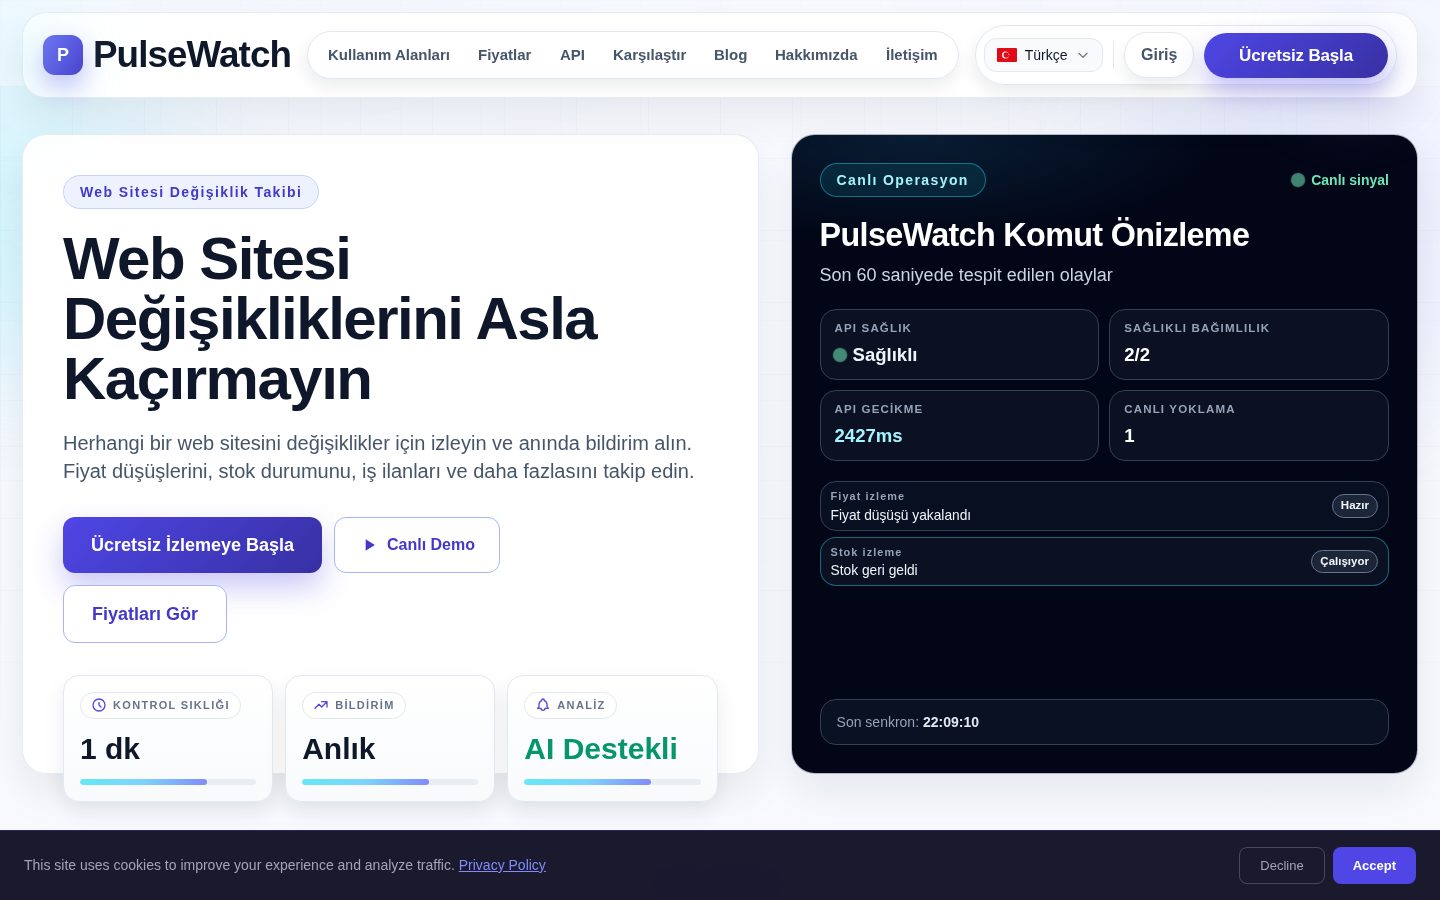Click the Giriş login button
This screenshot has height=900, width=1440.
pyautogui.click(x=1159, y=55)
